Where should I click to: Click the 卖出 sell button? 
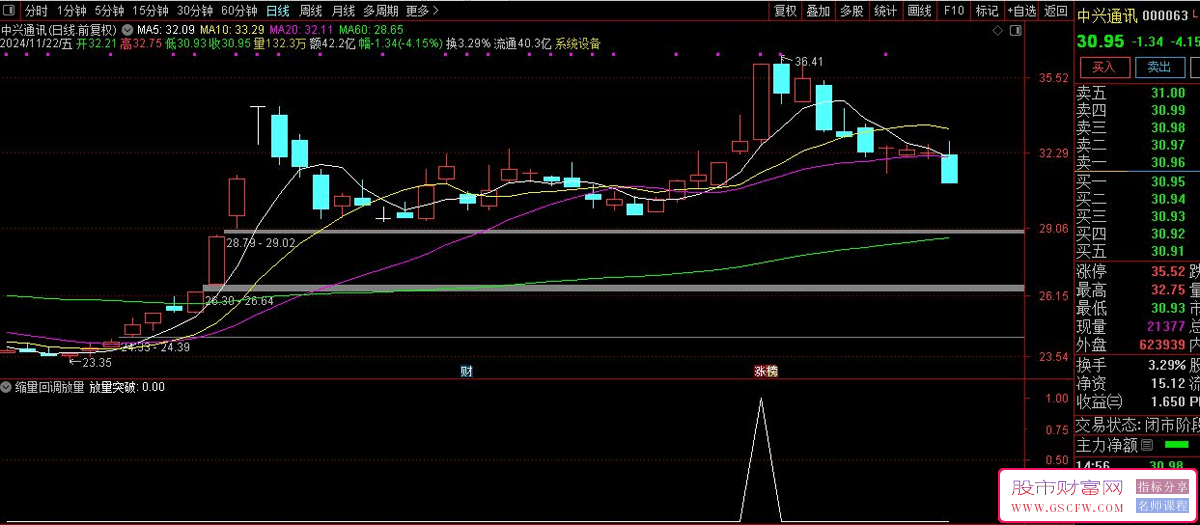click(1158, 67)
